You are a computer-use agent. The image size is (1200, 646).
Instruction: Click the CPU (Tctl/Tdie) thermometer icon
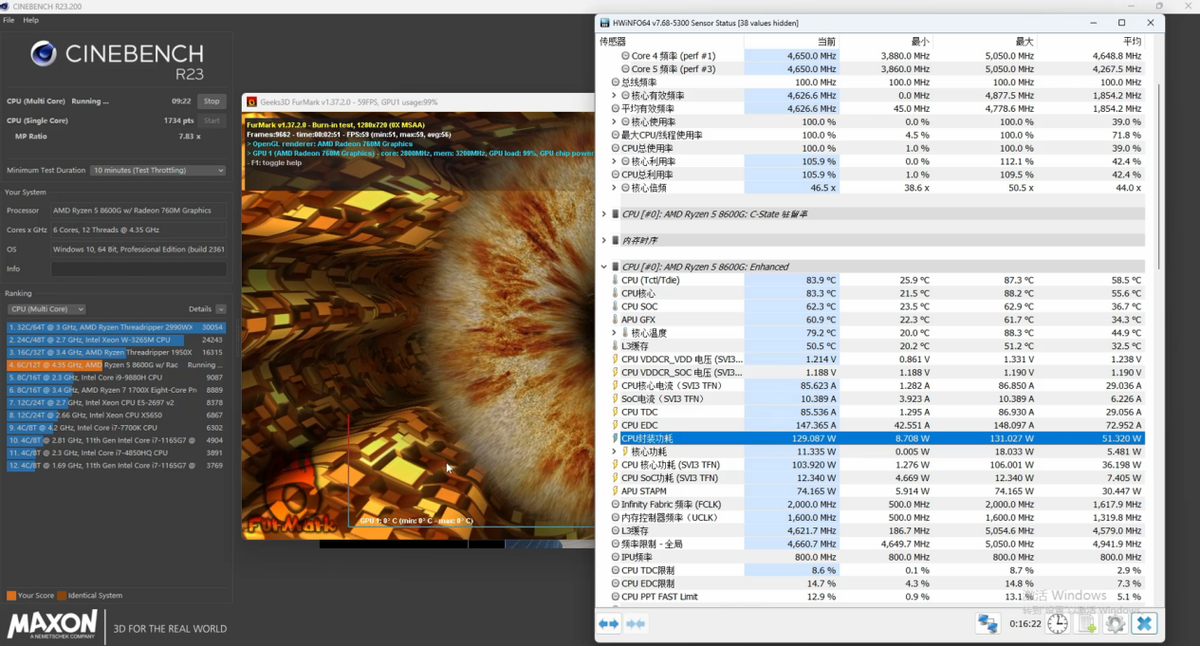tap(614, 281)
